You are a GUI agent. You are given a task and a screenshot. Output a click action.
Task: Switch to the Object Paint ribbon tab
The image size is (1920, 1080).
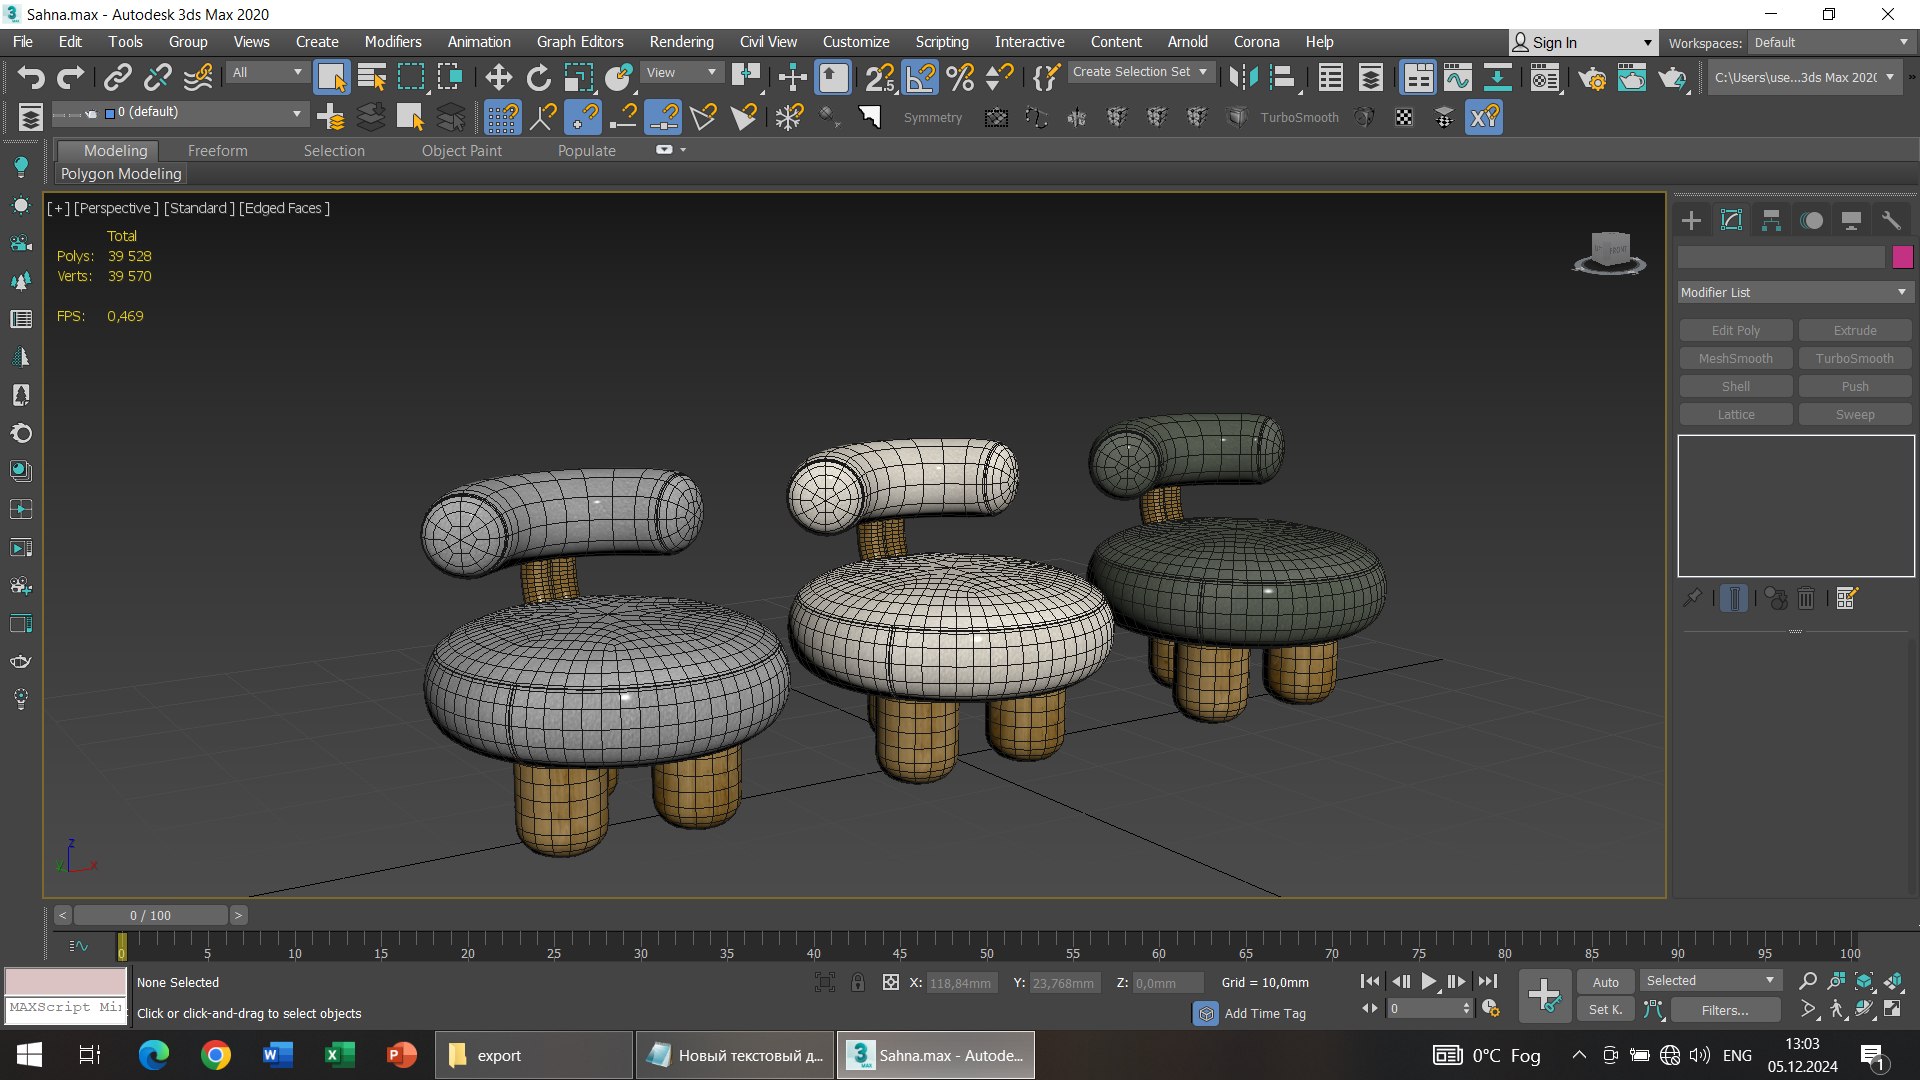pos(461,151)
